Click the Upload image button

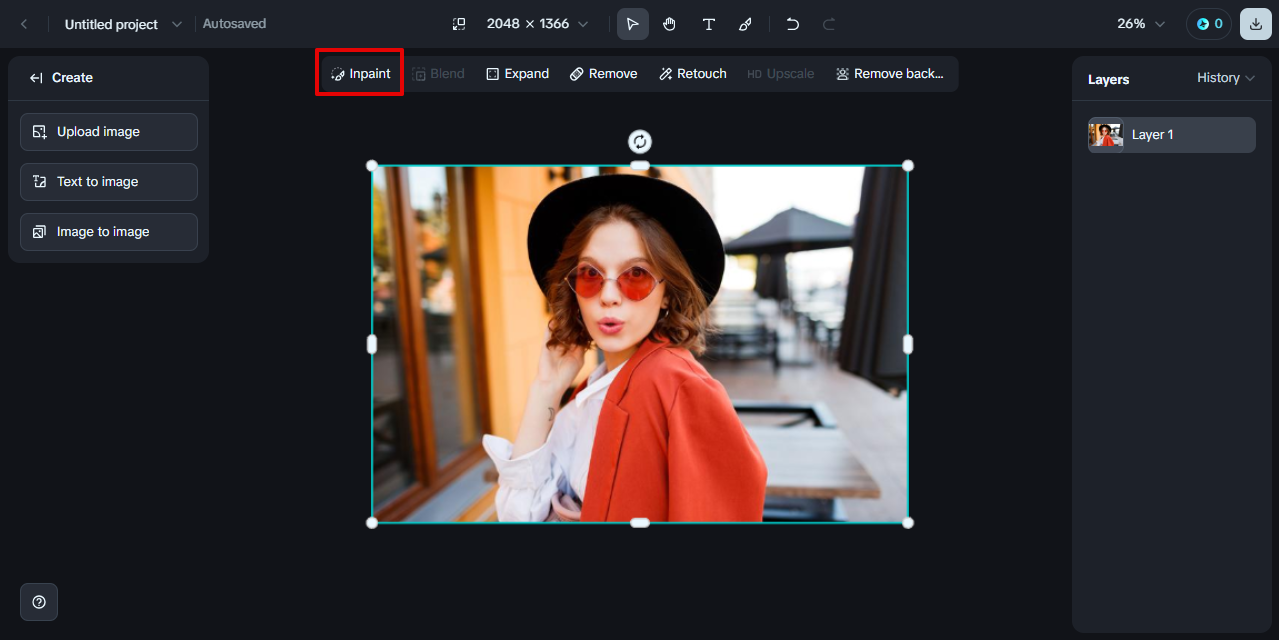pyautogui.click(x=109, y=132)
